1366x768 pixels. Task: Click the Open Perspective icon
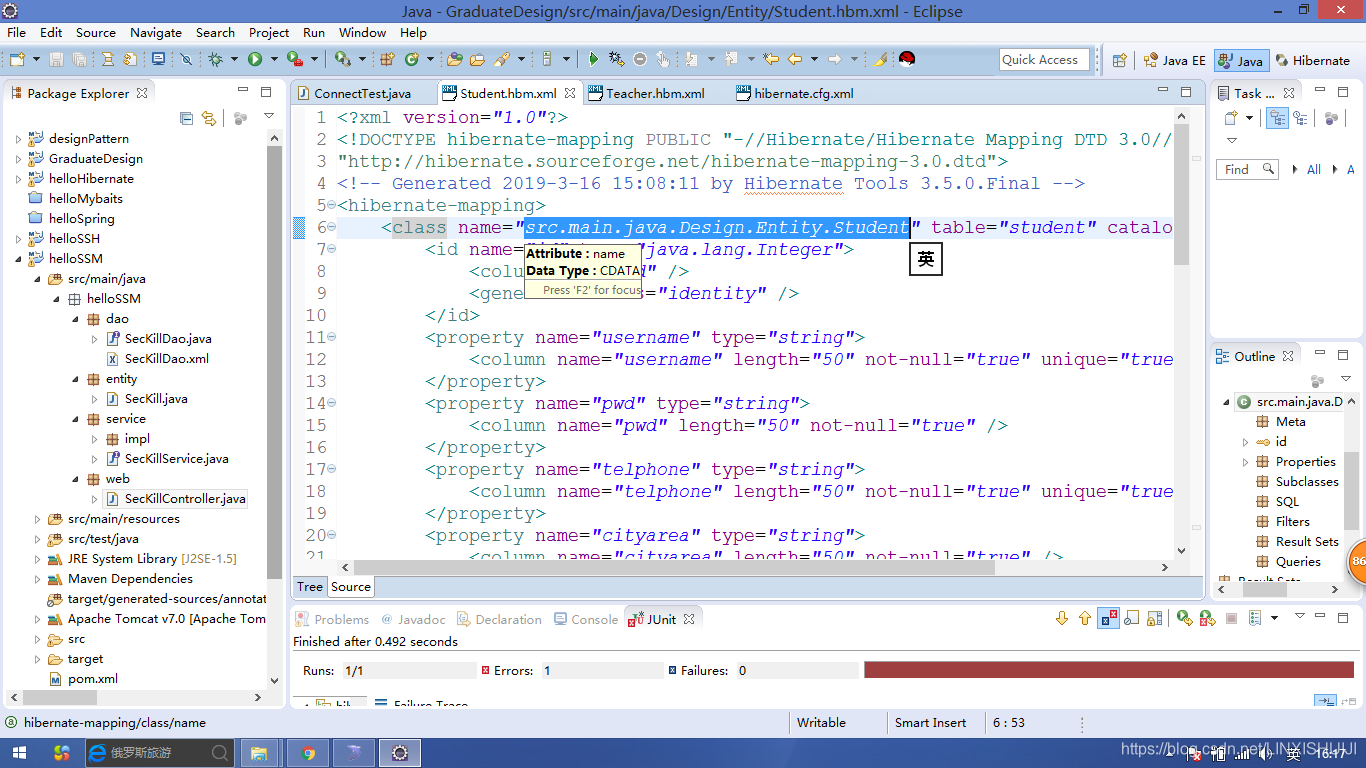coord(1120,60)
